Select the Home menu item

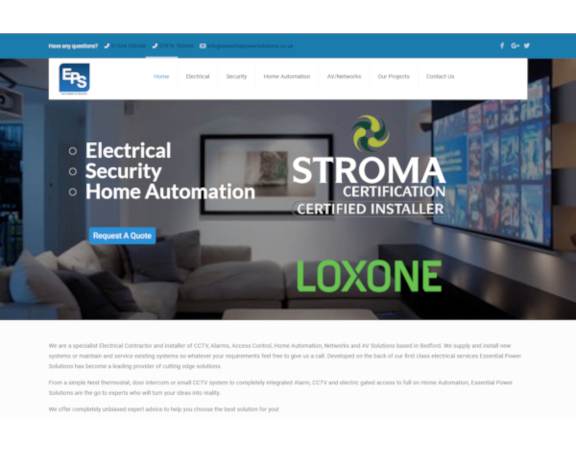pyautogui.click(x=161, y=76)
